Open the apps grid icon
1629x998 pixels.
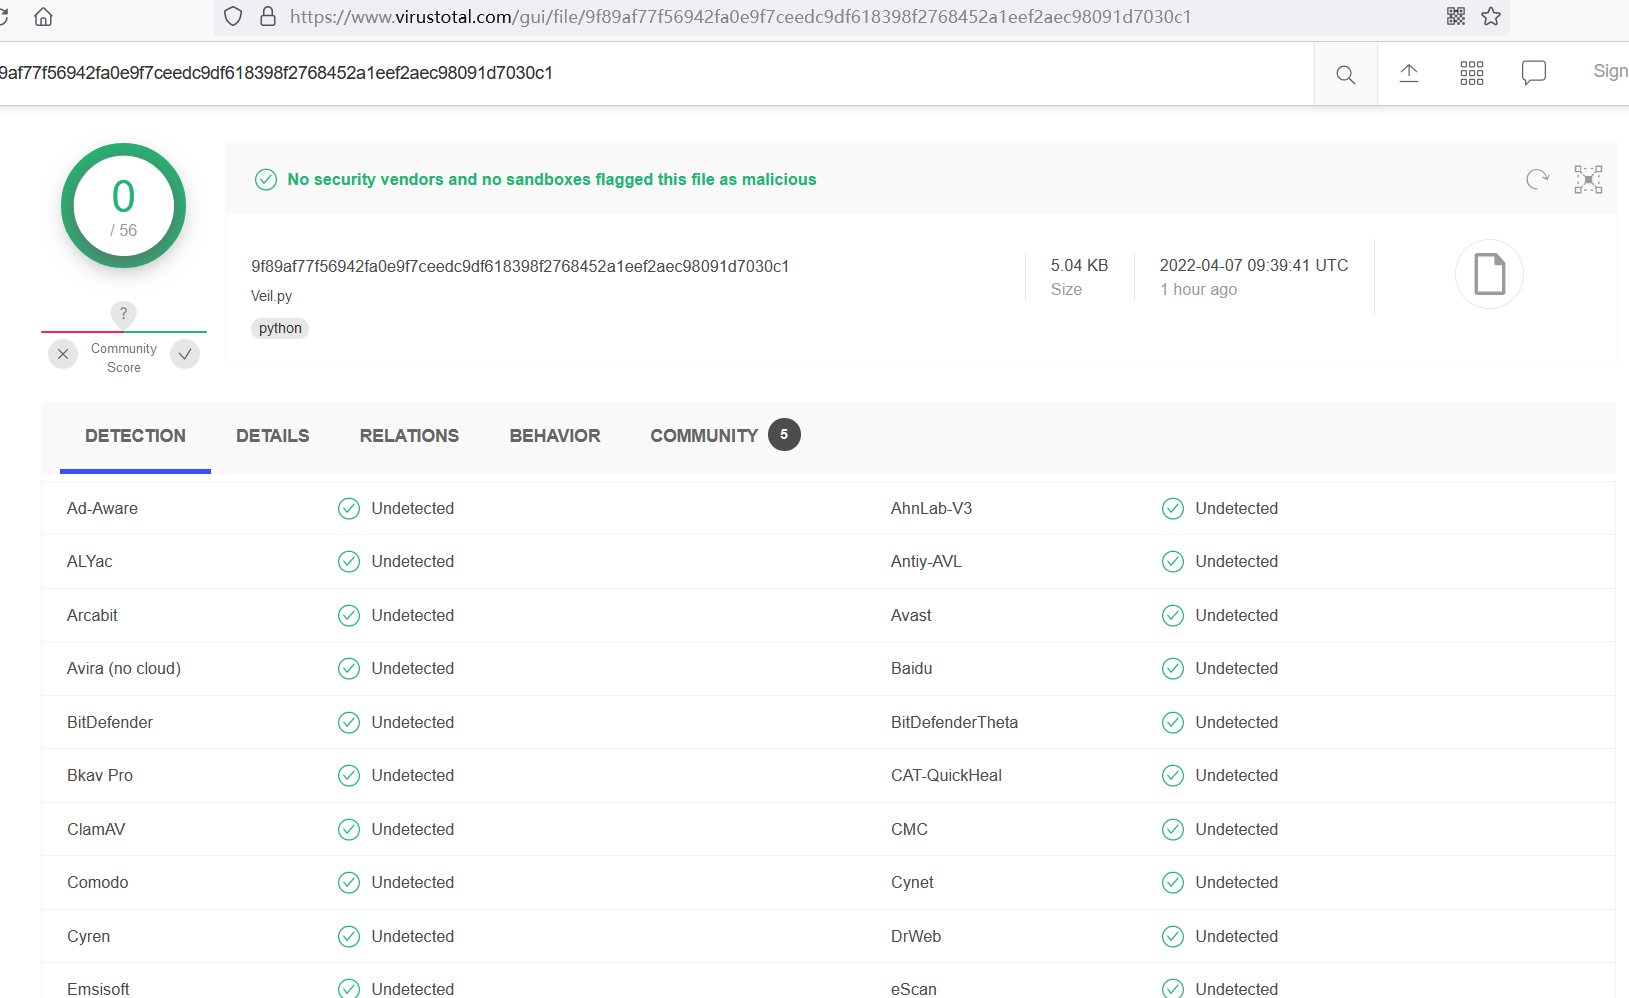[x=1472, y=73]
